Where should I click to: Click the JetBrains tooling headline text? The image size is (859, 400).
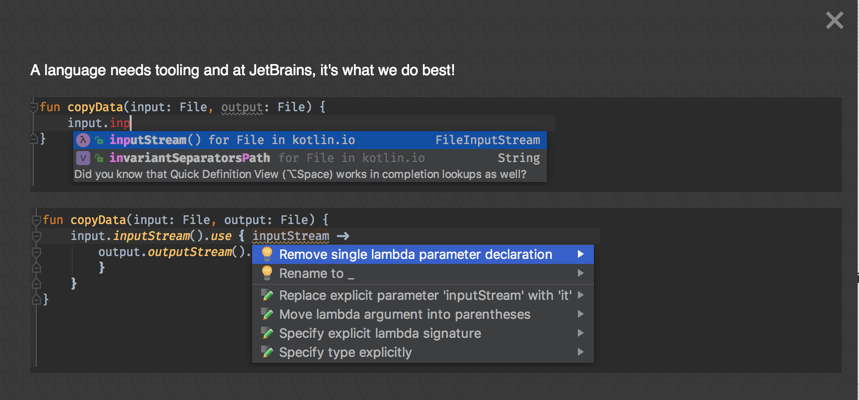[242, 71]
